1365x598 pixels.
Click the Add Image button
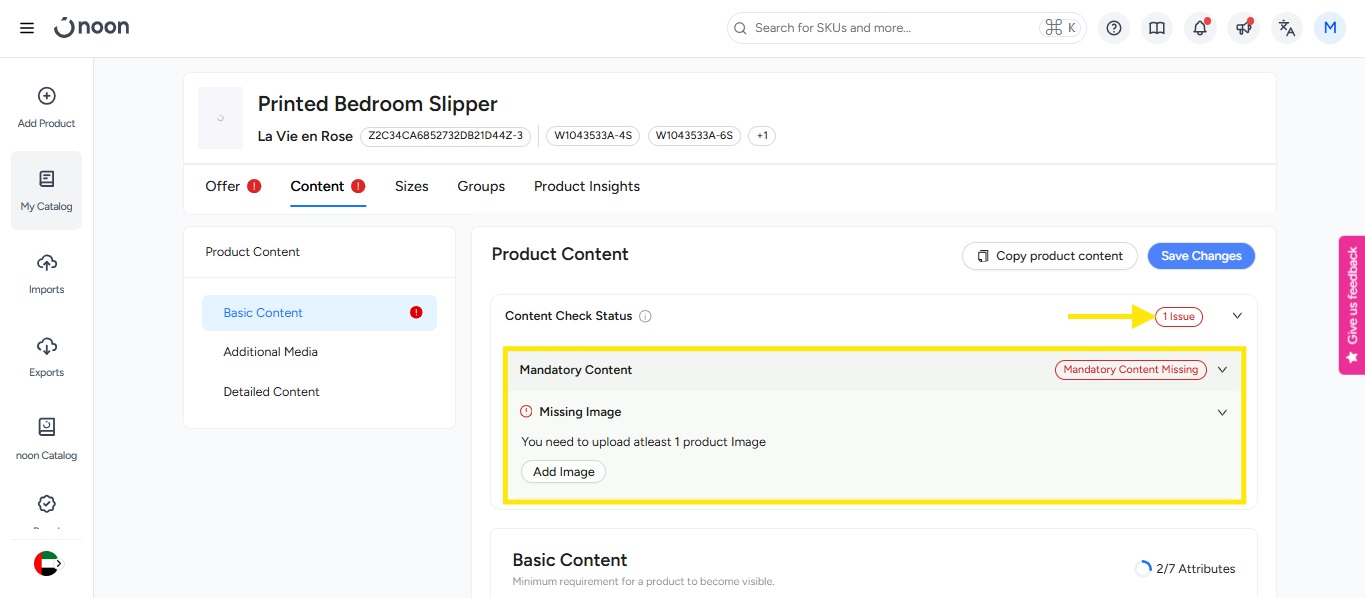(563, 472)
